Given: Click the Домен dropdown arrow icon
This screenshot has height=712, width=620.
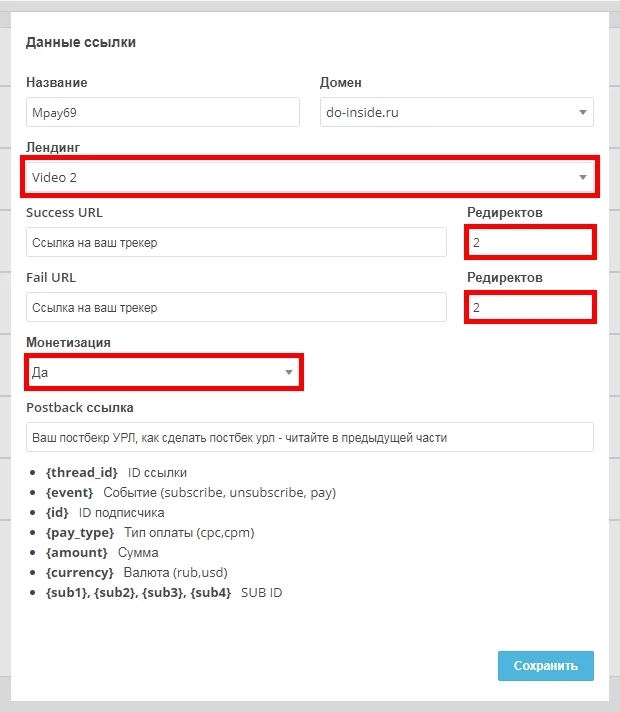Looking at the screenshot, I should tap(583, 112).
